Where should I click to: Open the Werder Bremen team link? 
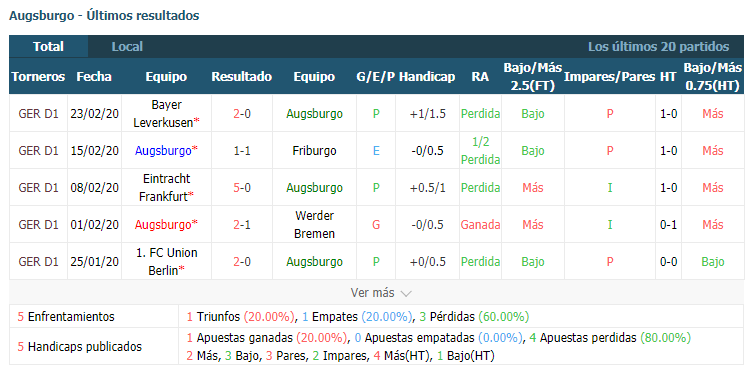[314, 224]
